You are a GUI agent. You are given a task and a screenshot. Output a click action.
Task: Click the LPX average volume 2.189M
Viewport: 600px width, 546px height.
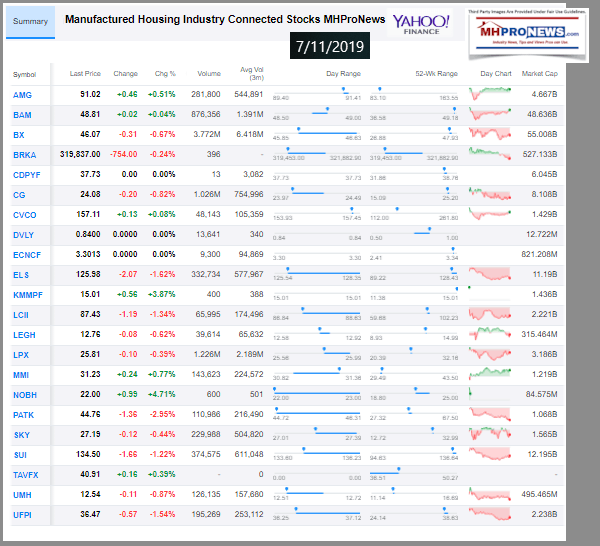[x=250, y=354]
